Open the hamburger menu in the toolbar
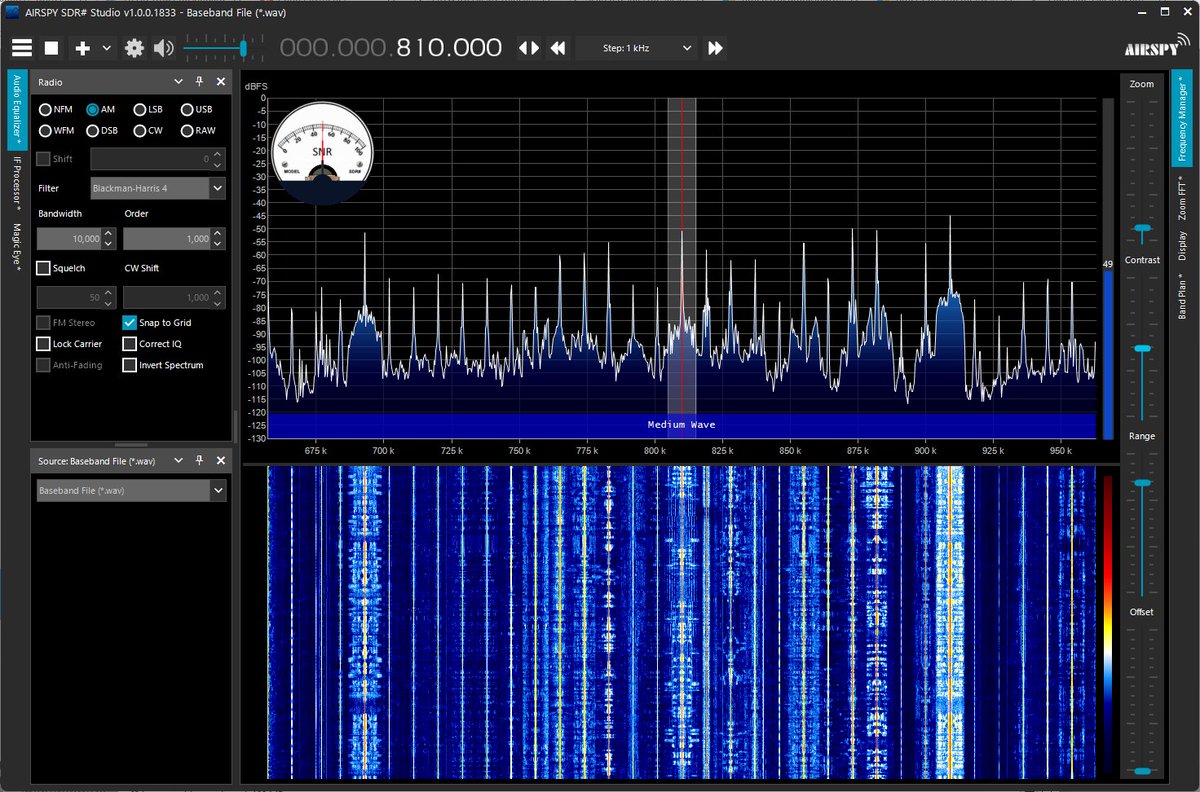 point(22,47)
